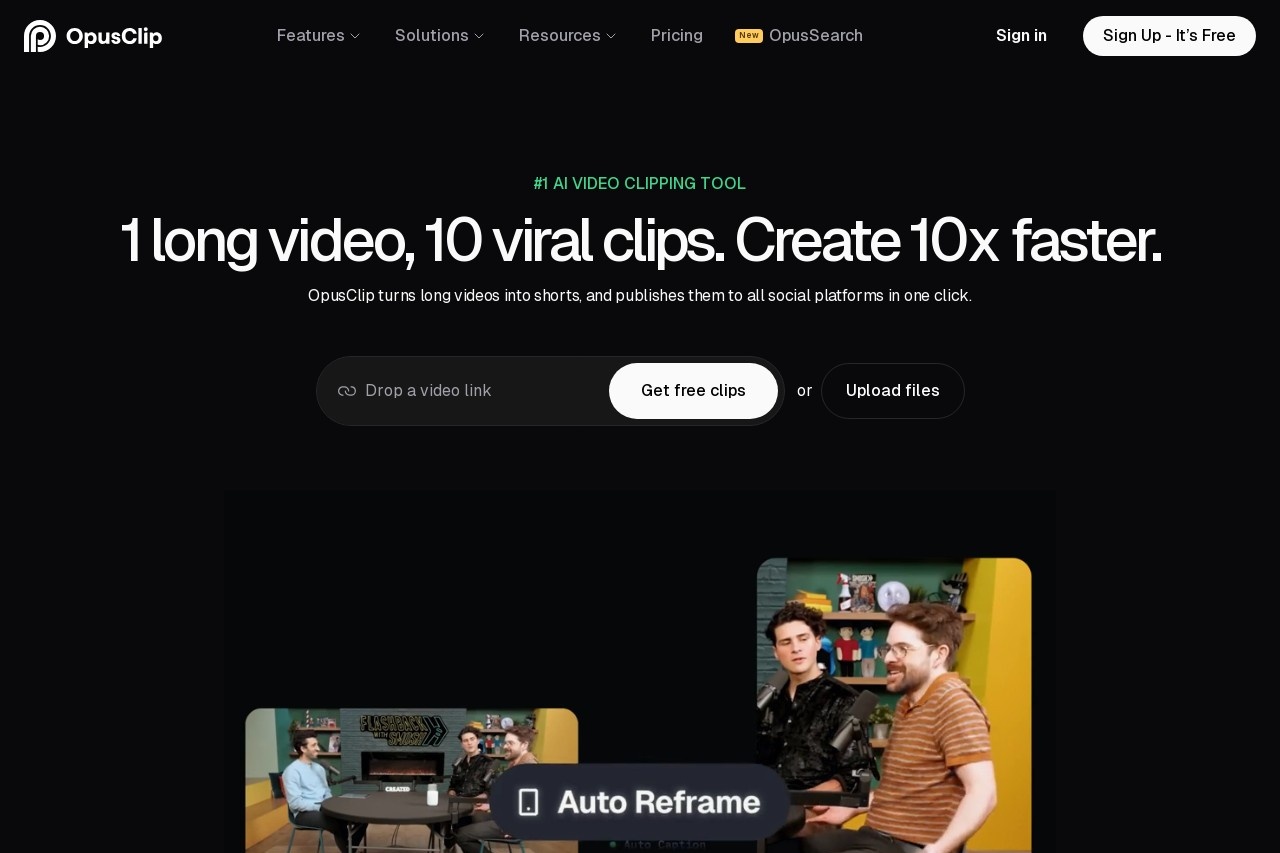Viewport: 1280px width, 853px height.
Task: Click the link icon inside the video URL field
Action: click(x=346, y=391)
